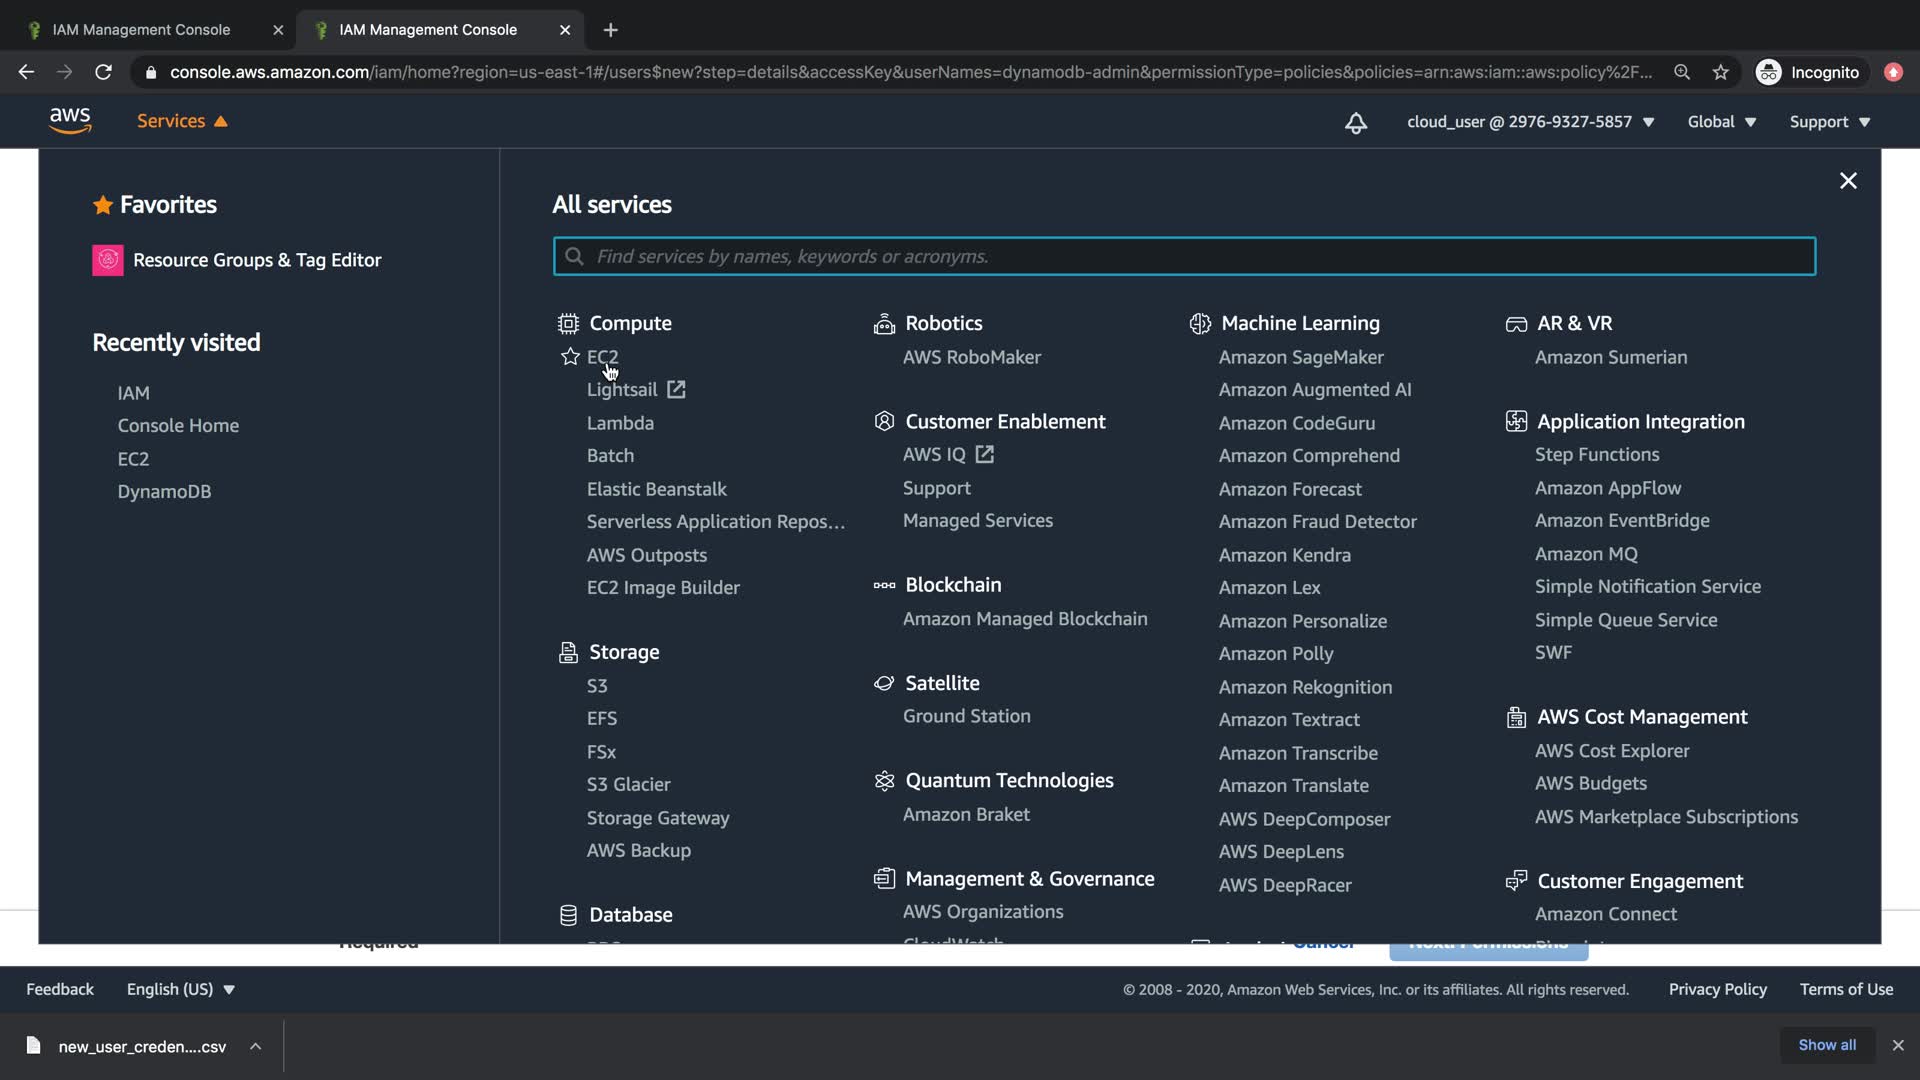Click Show all downloads button

(x=1826, y=1045)
